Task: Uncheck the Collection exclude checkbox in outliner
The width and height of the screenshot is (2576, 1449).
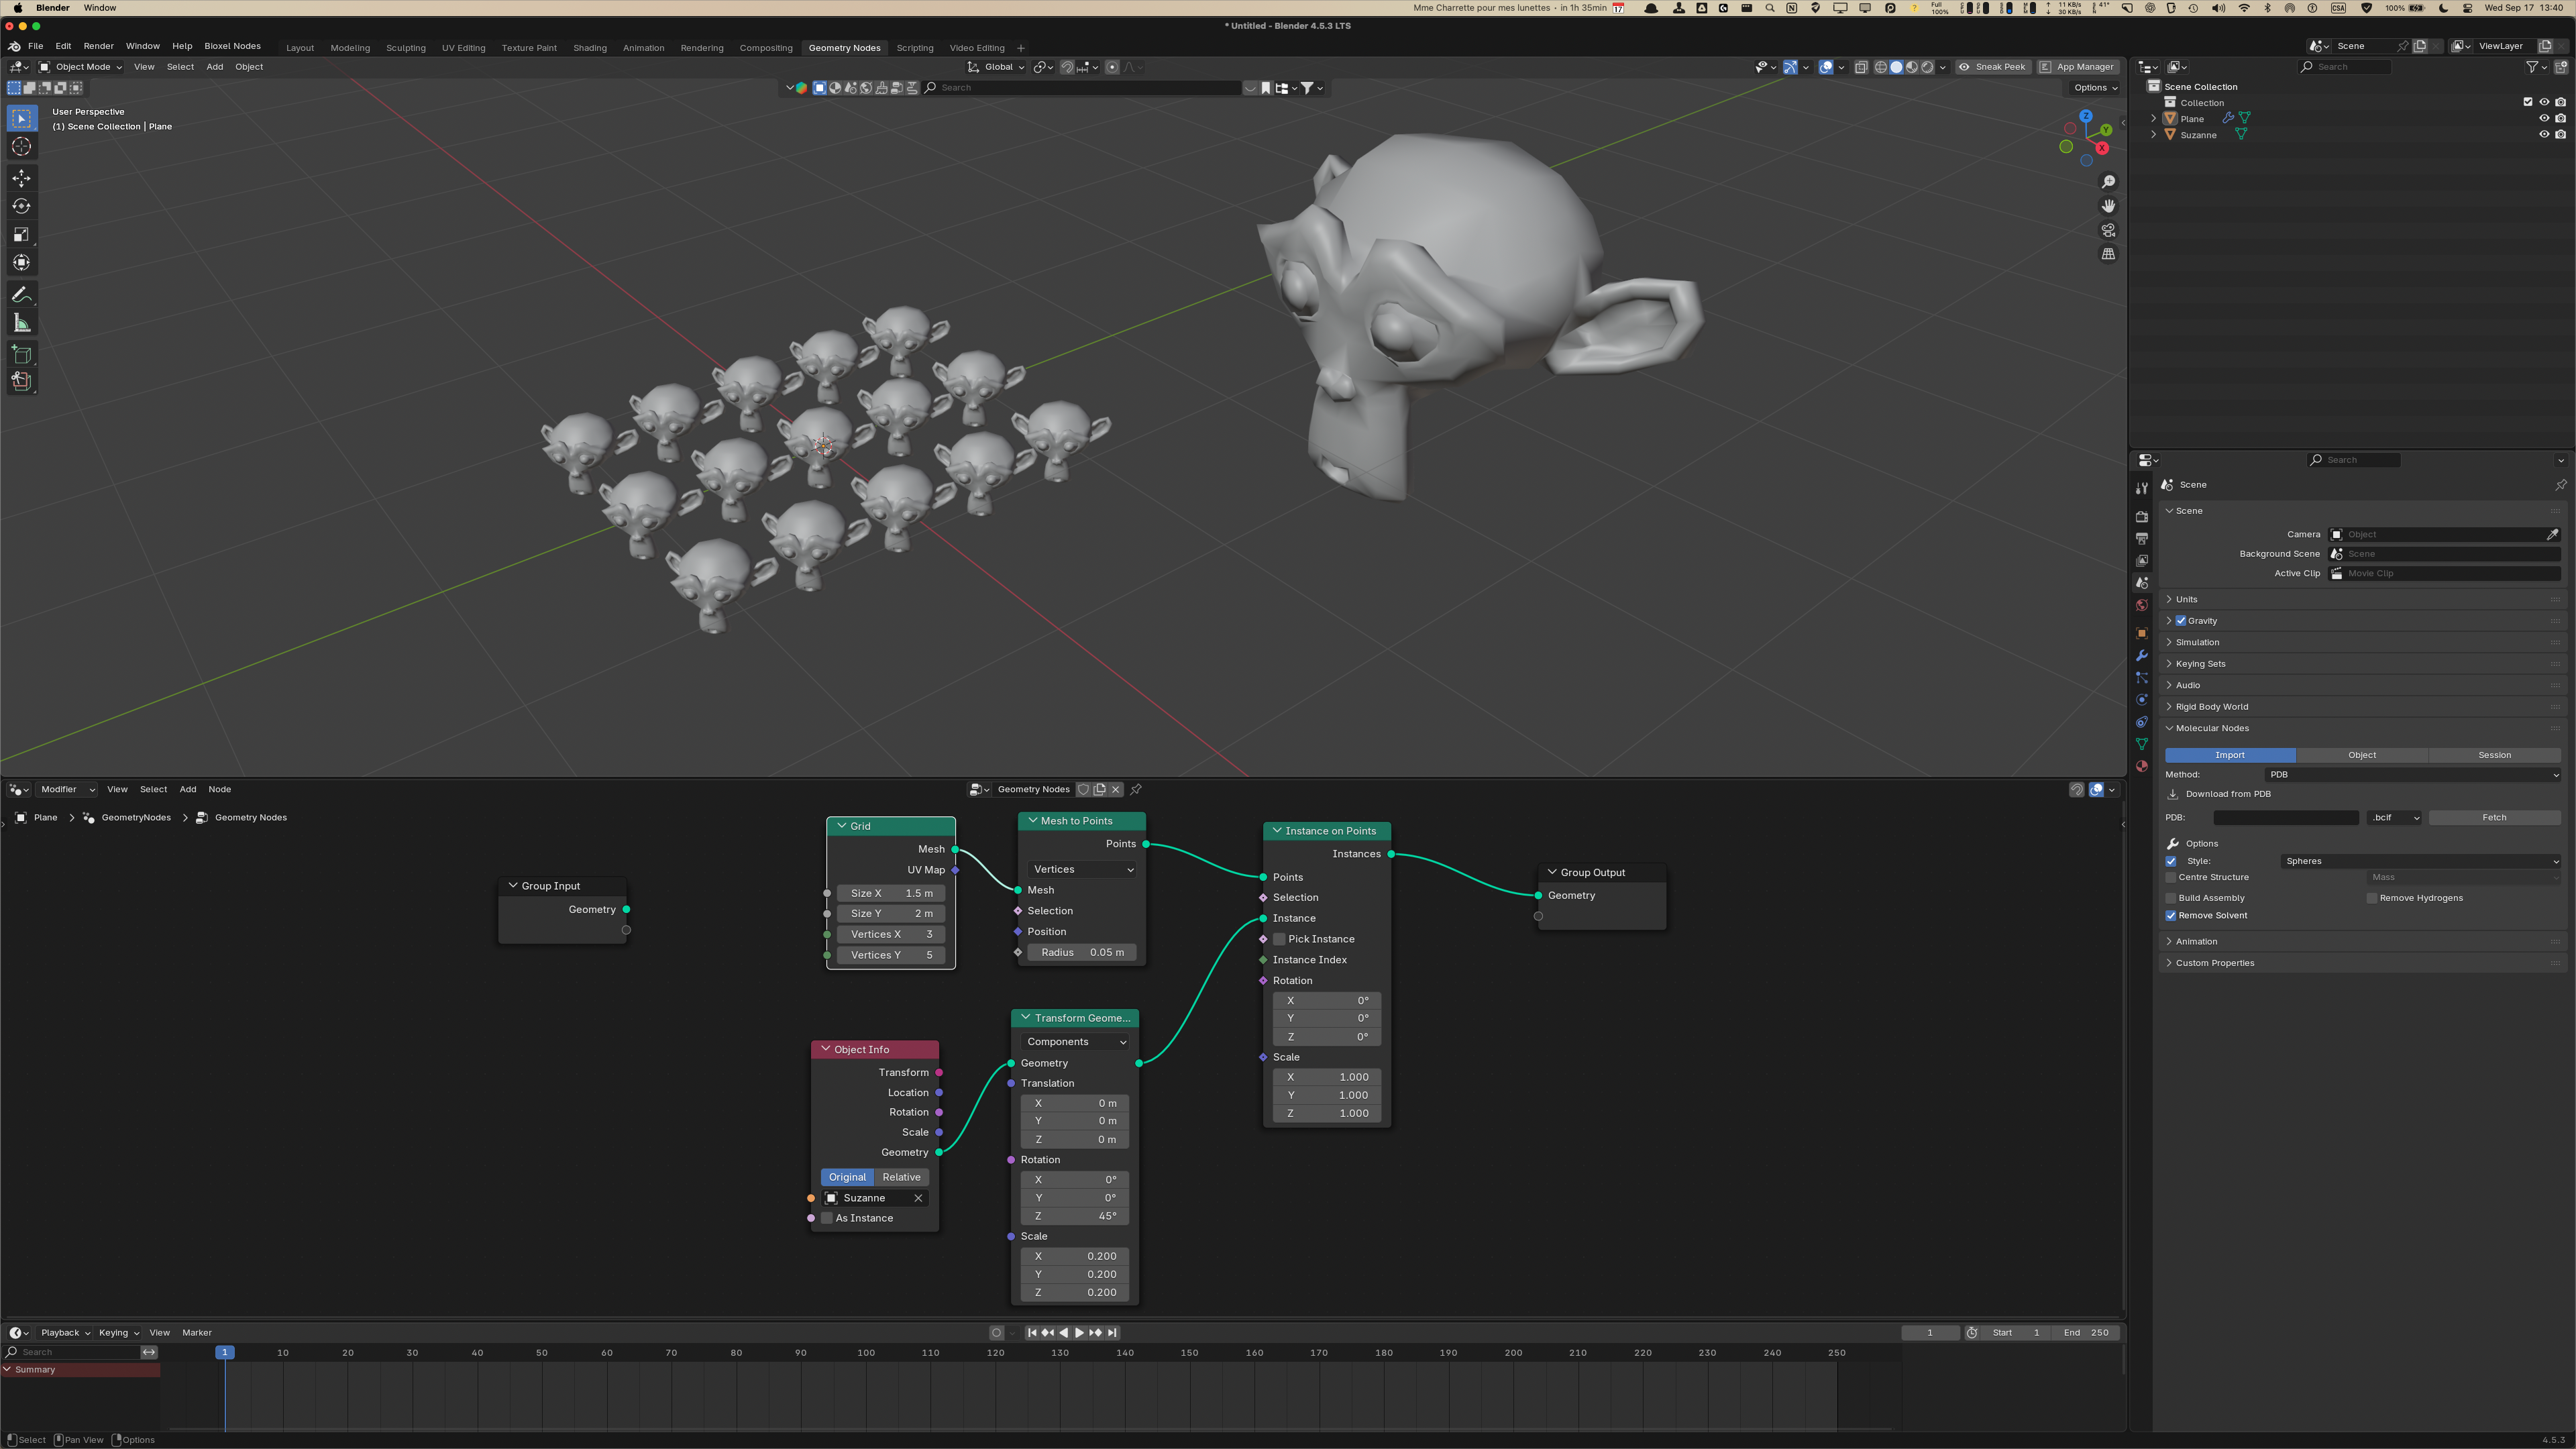Action: tap(2528, 102)
